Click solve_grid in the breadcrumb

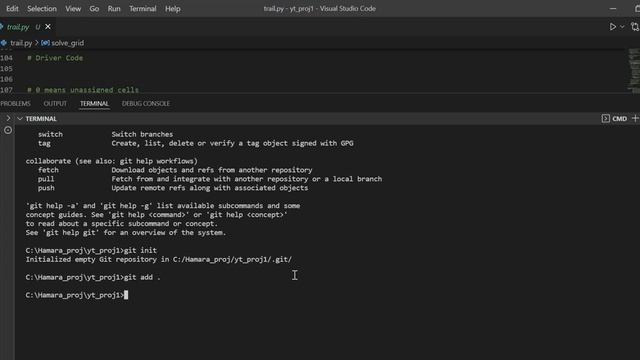[x=67, y=43]
